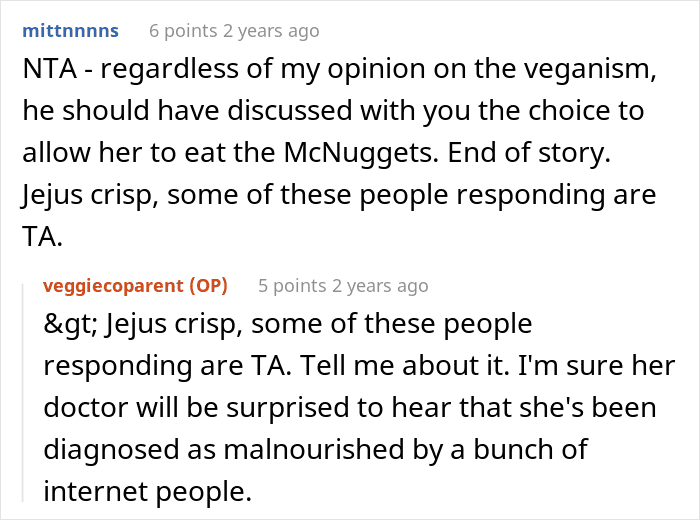Click the sentence "End of story."
Screen dimensions: 700x520
pos(529,153)
